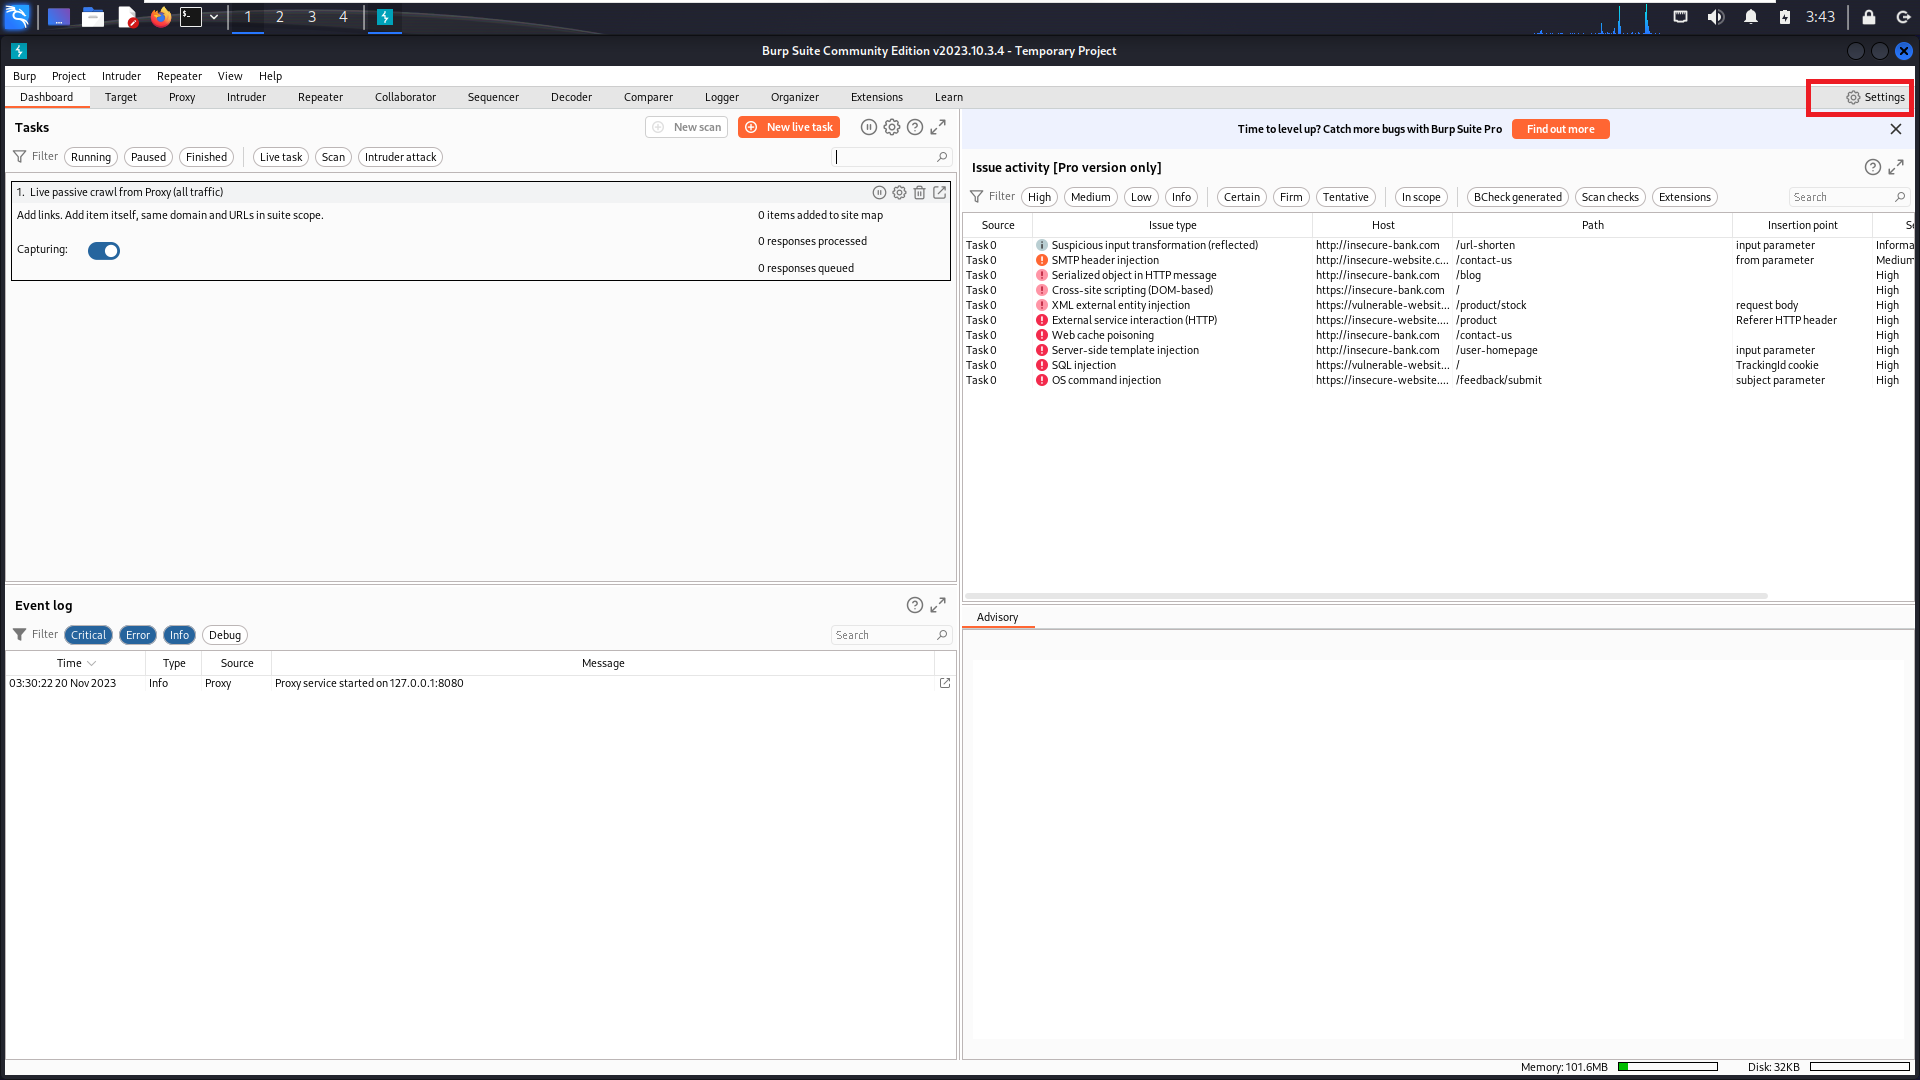The image size is (1920, 1080).
Task: Click the Issue activity filter funnel icon
Action: [x=976, y=197]
